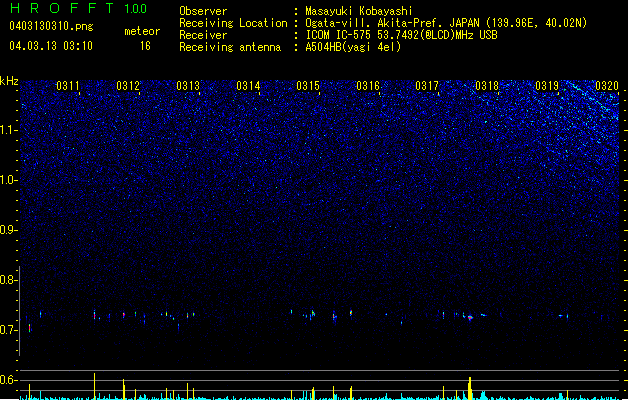Click the 1.0 kHz frequency label
The height and width of the screenshot is (400, 629).
tap(8, 180)
